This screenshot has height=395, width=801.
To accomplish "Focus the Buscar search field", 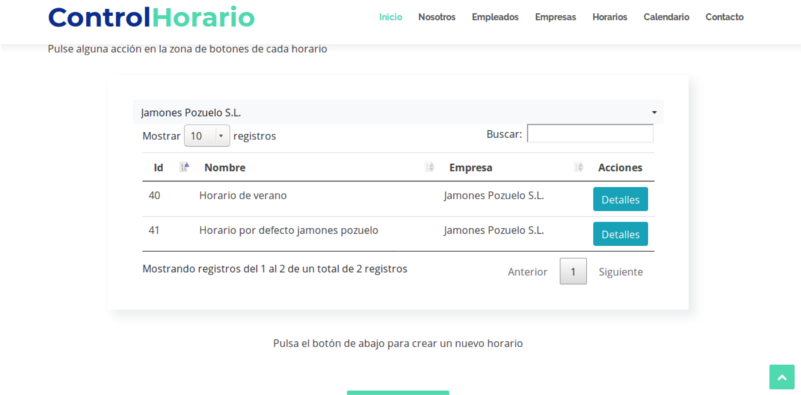I will coord(590,134).
